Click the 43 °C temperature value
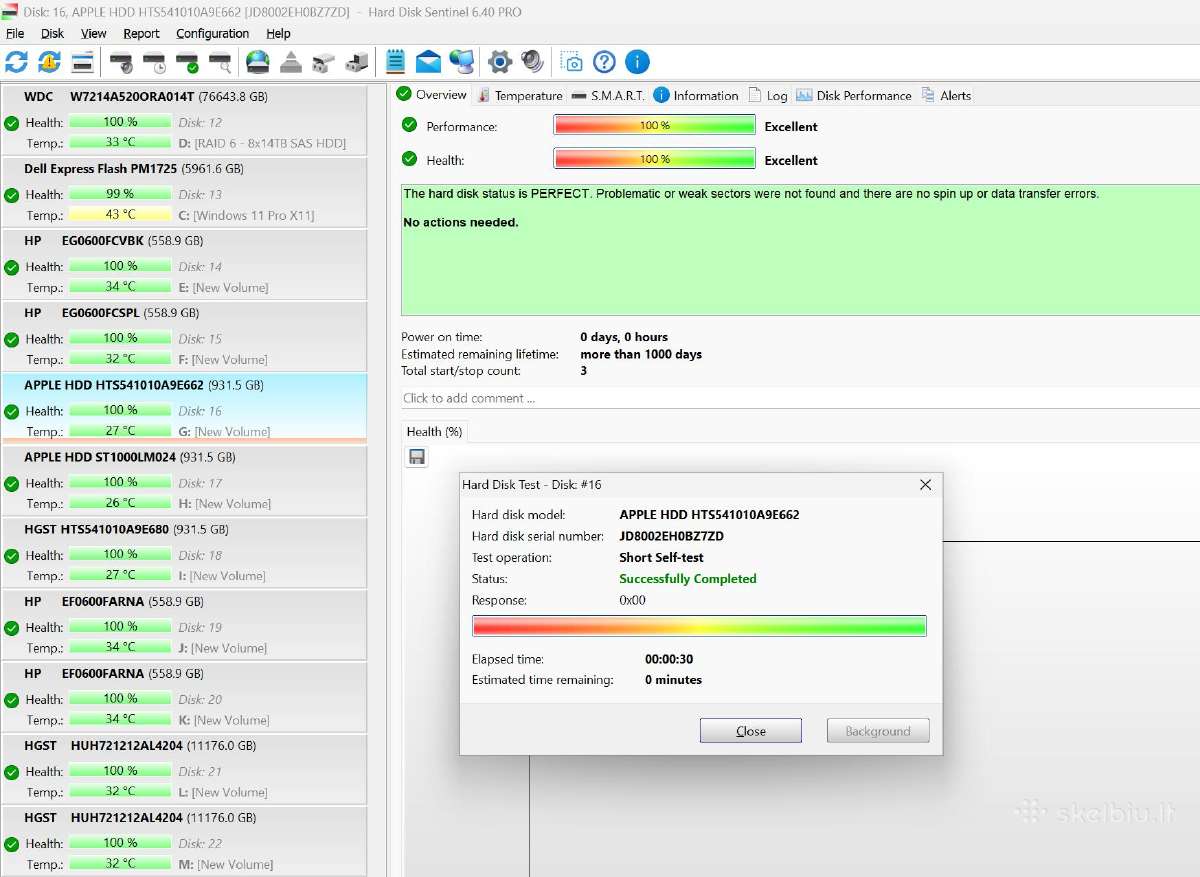This screenshot has width=1200, height=877. (x=120, y=215)
